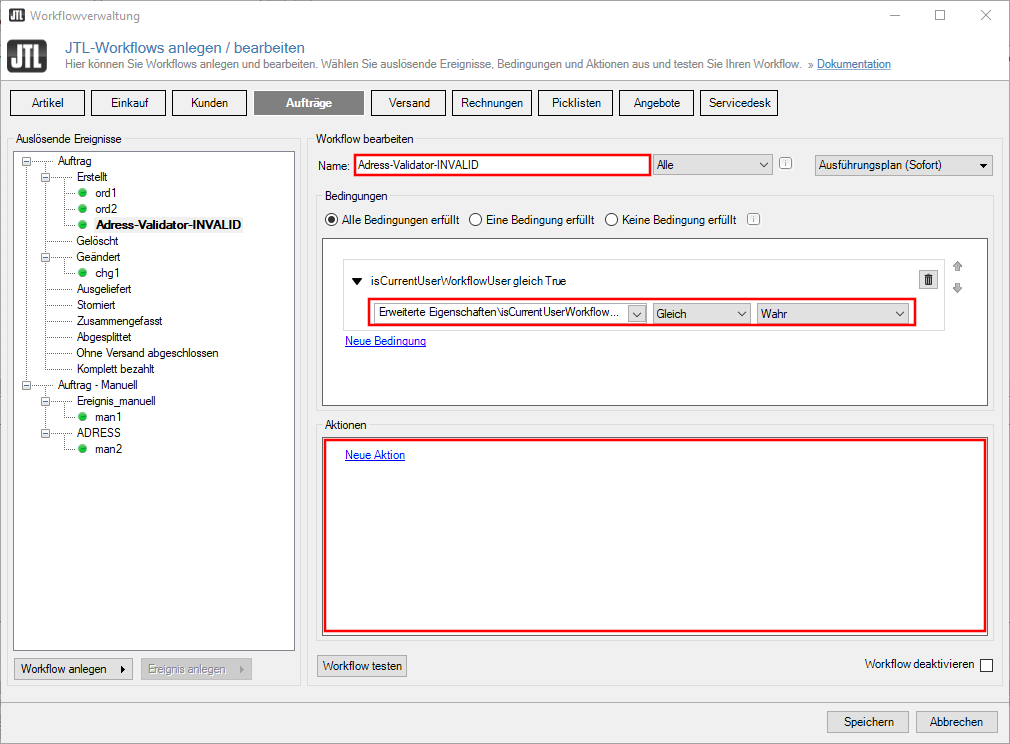Click green status dot of man1
Image resolution: width=1010 pixels, height=744 pixels.
tap(82, 417)
